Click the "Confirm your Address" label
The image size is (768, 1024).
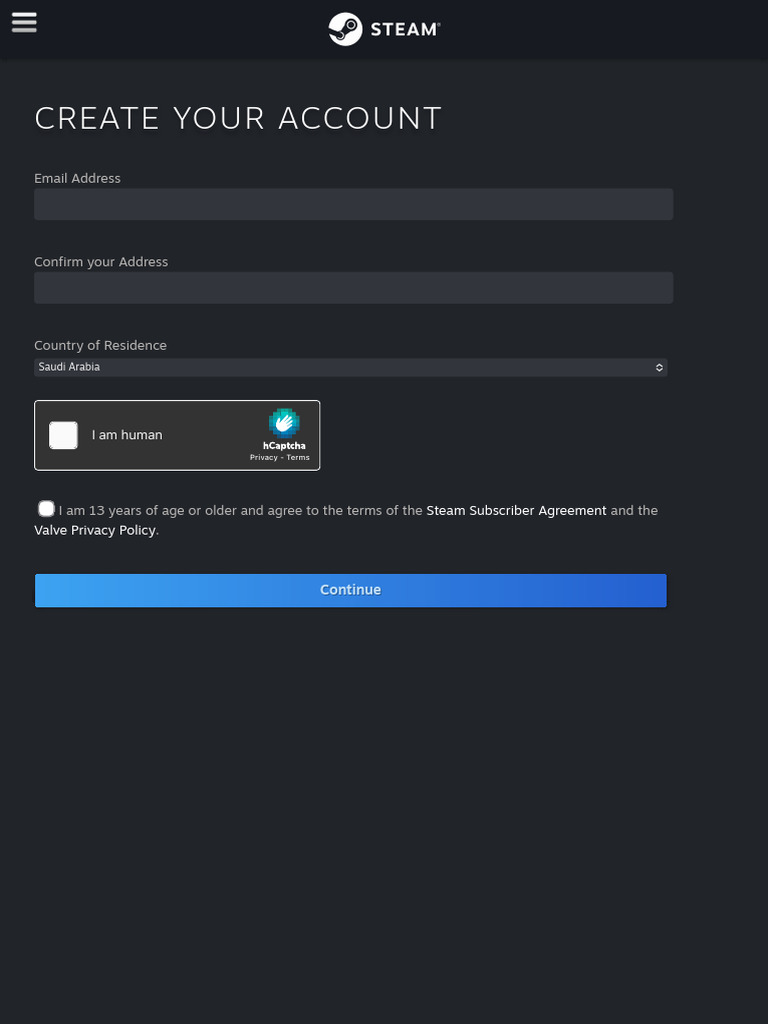(x=101, y=262)
